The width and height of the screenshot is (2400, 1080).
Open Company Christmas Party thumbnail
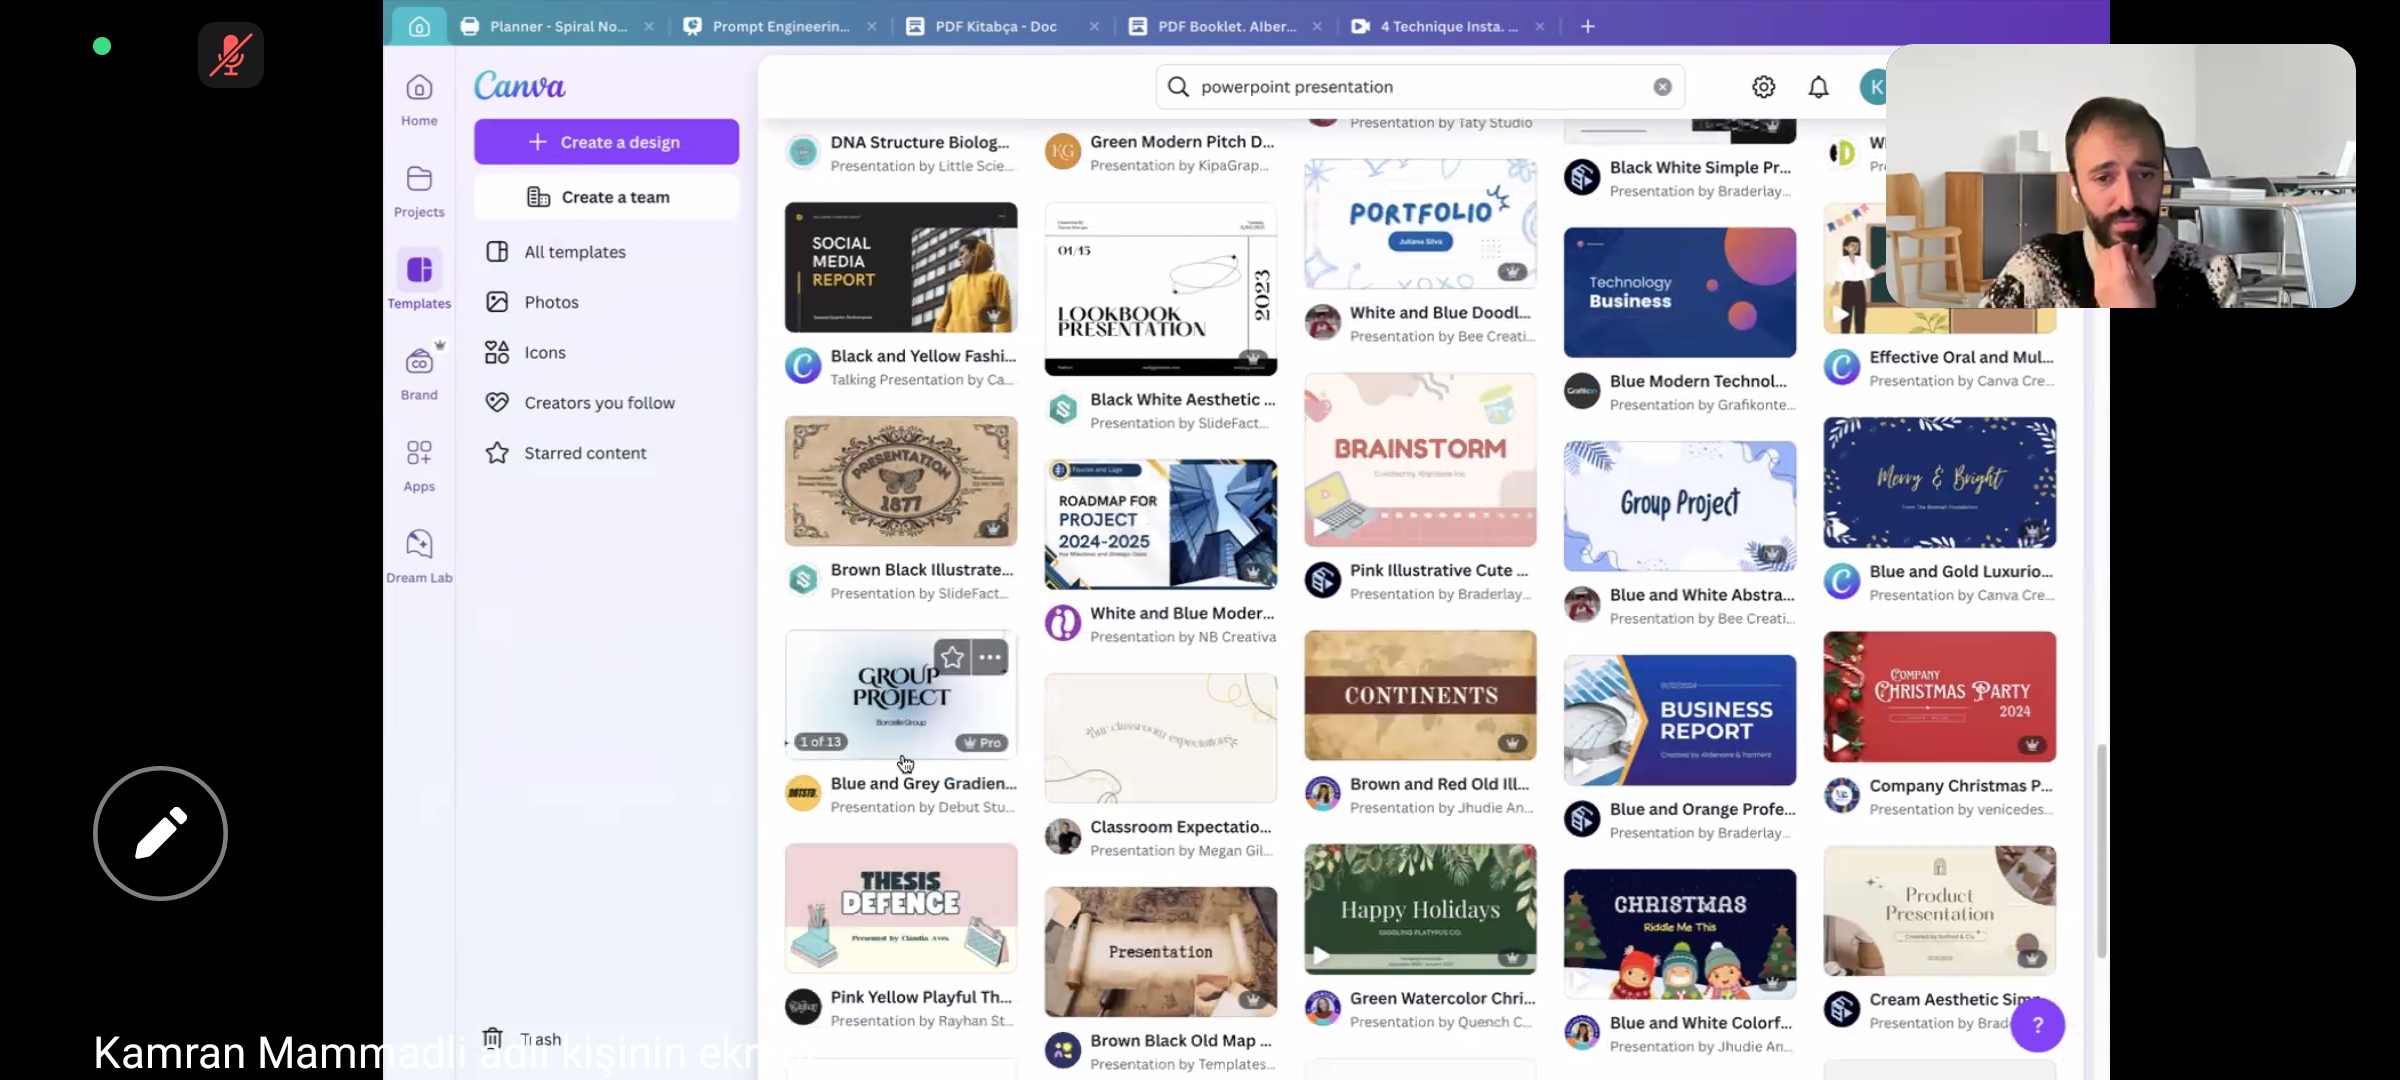pyautogui.click(x=1940, y=696)
